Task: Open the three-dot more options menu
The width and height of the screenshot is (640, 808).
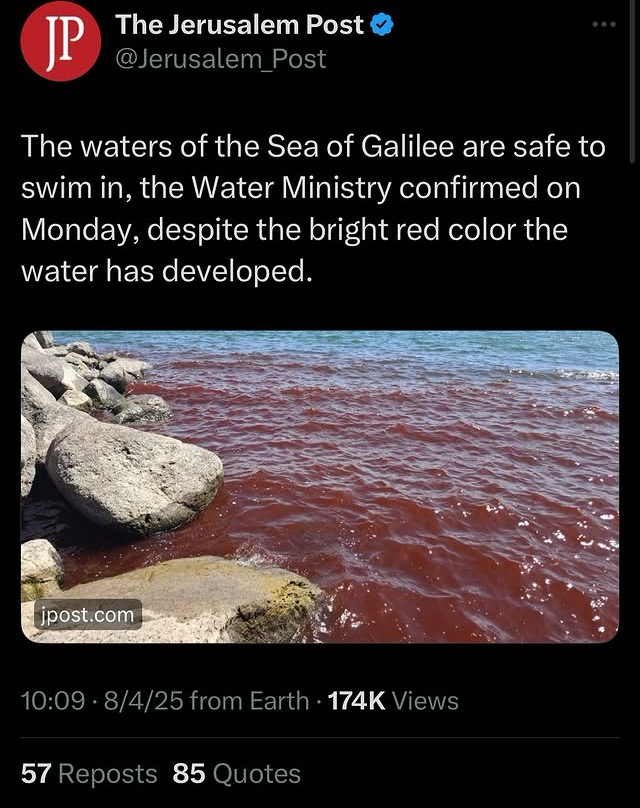Action: pos(604,24)
